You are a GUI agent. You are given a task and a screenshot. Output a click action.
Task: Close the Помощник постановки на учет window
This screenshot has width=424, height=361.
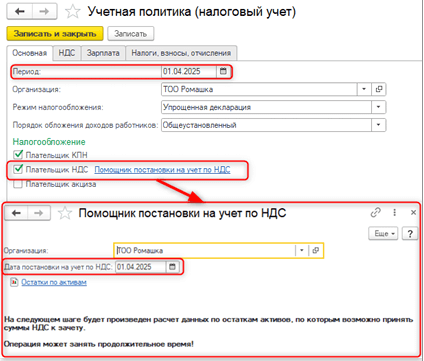pos(413,212)
